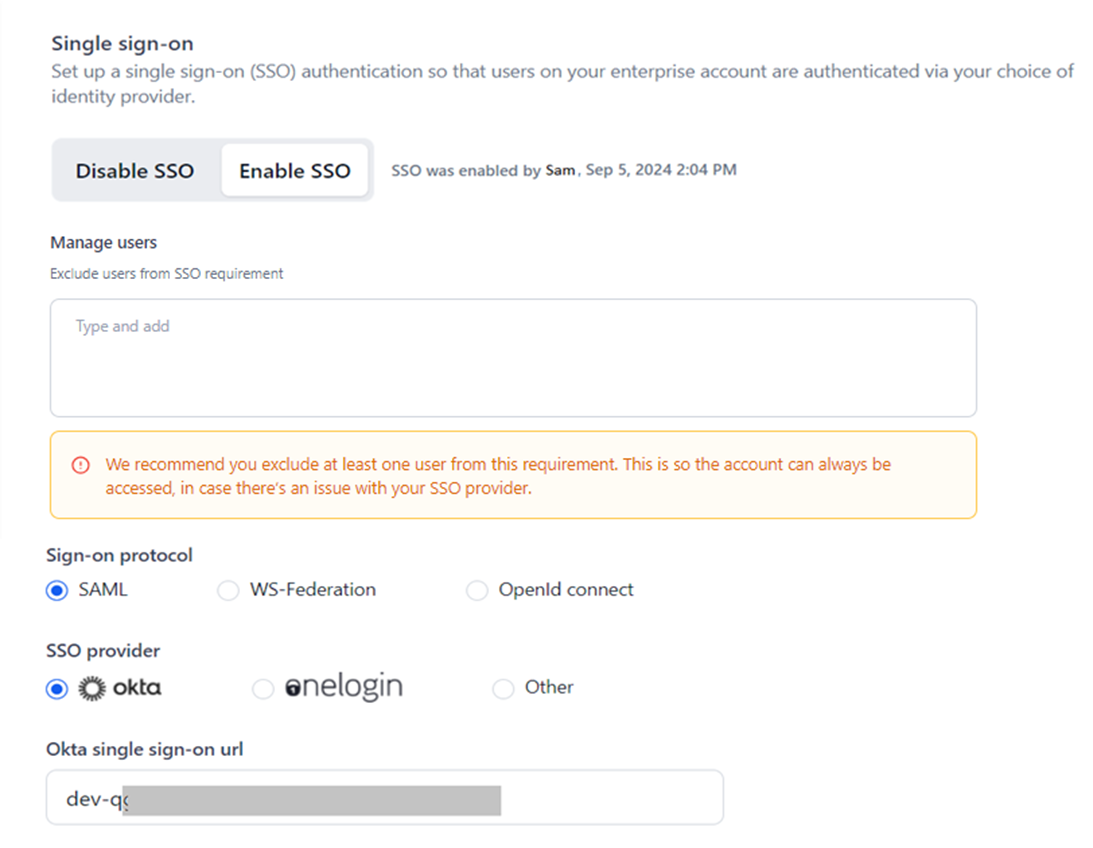This screenshot has height=848, width=1093.
Task: Click the Okta provider logo icon
Action: 90,688
